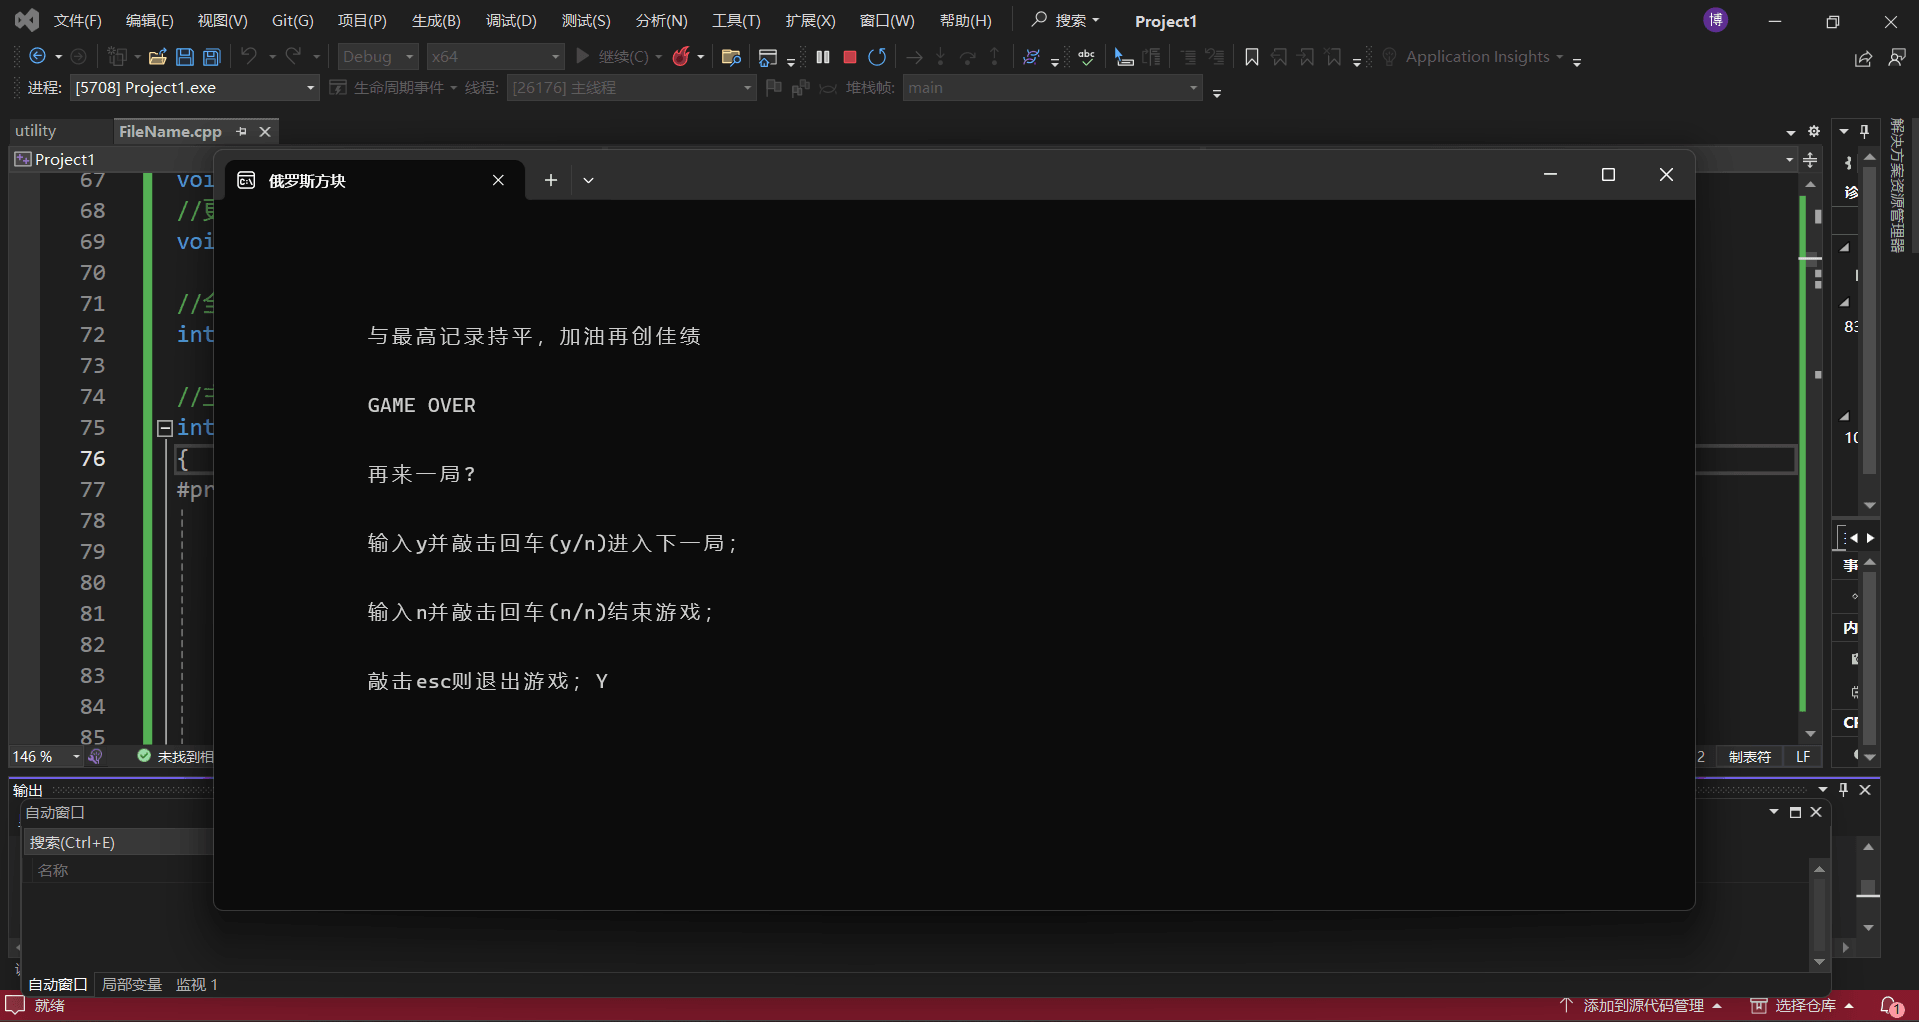
Task: Click the Visual Studio logo icon
Action: (27, 20)
